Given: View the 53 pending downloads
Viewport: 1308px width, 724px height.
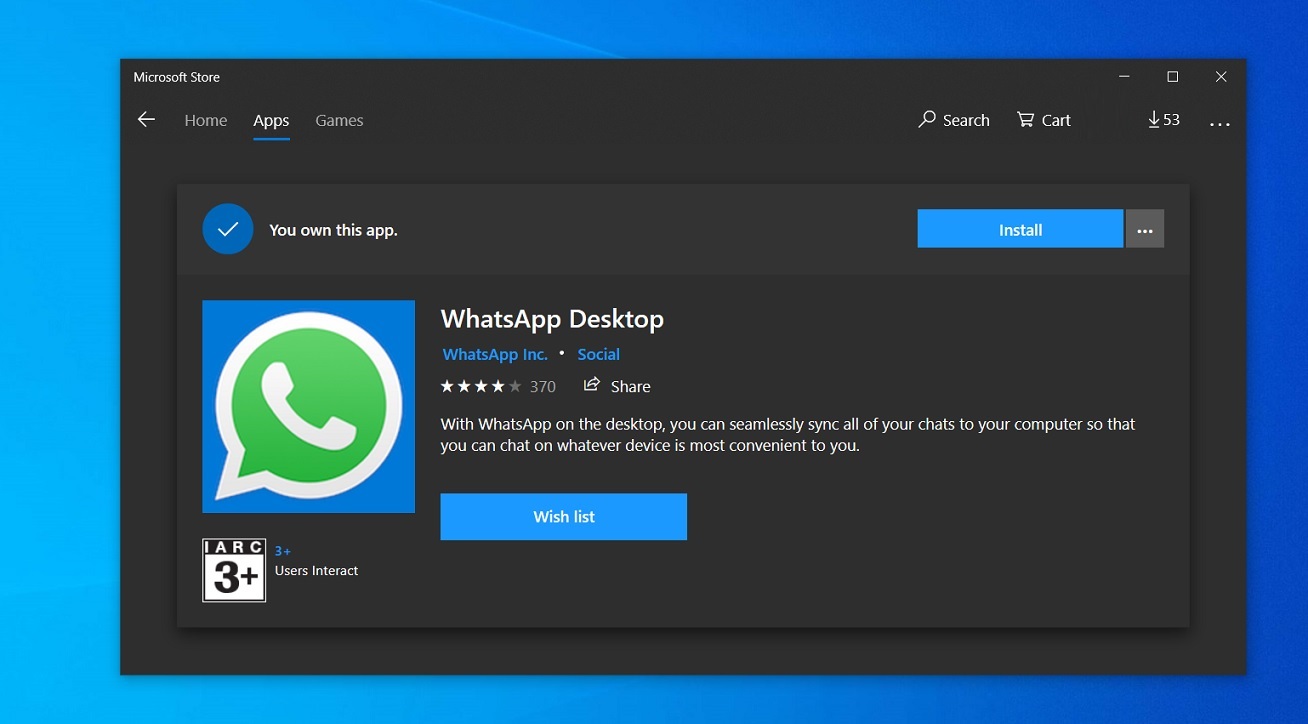Looking at the screenshot, I should click(x=1164, y=120).
